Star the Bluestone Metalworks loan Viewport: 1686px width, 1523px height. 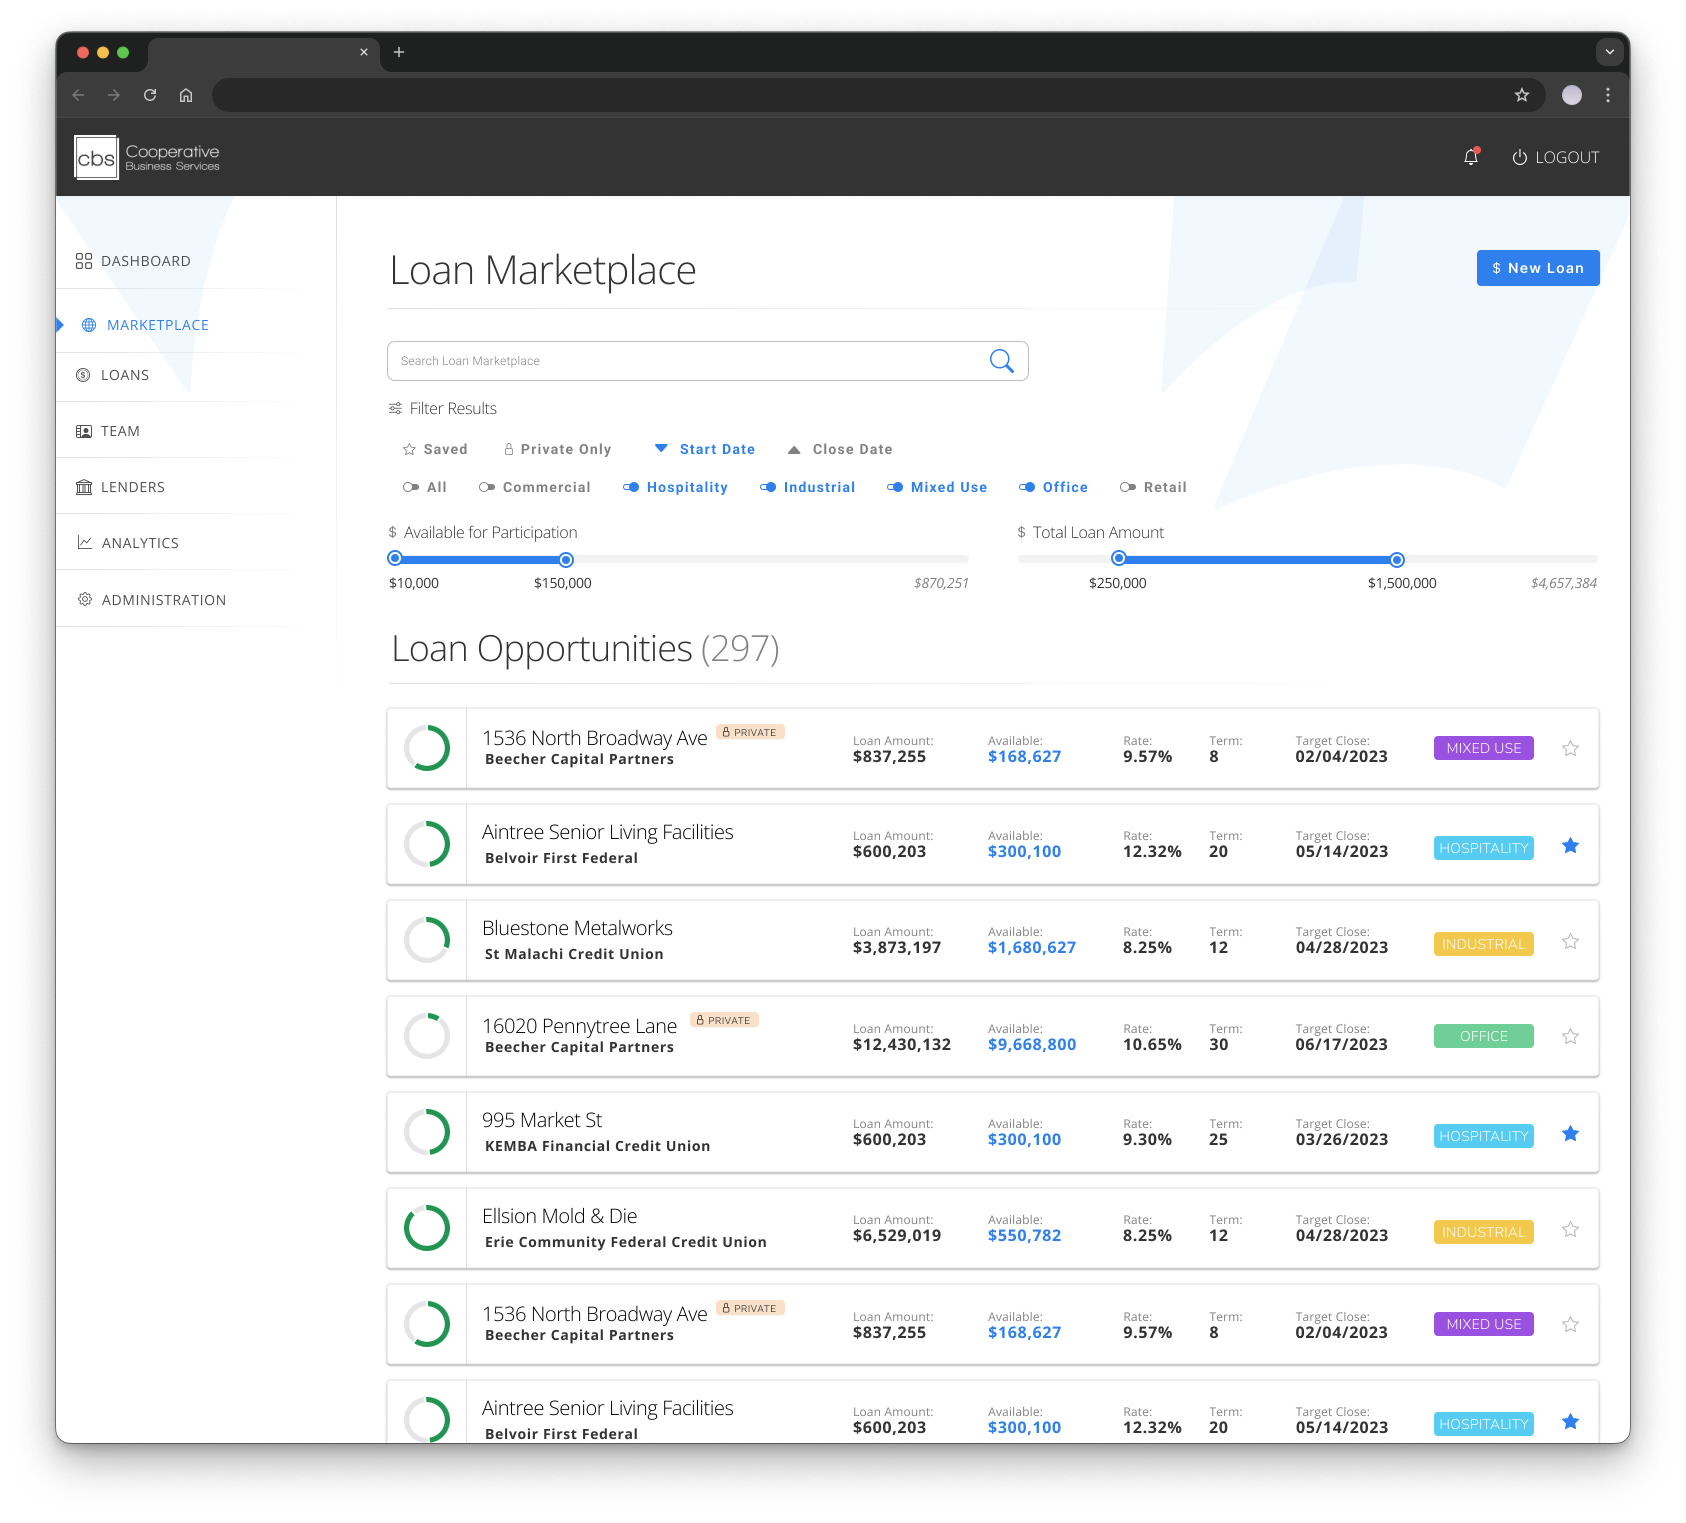coord(1570,942)
